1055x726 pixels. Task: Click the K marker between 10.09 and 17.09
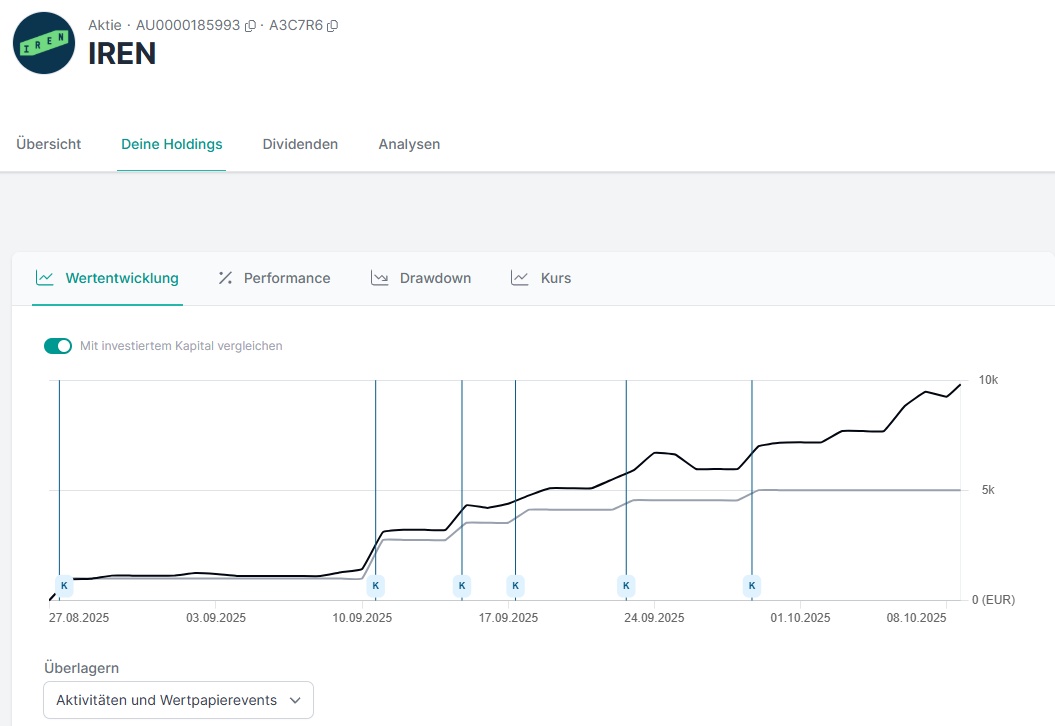pyautogui.click(x=462, y=585)
